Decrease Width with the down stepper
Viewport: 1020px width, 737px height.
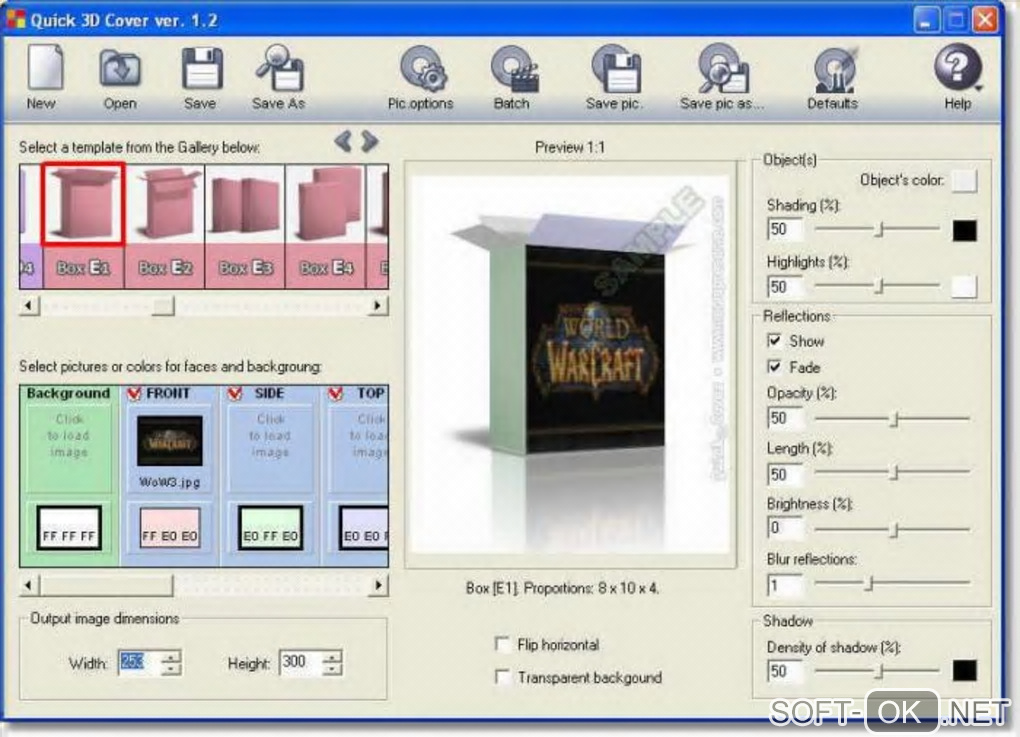pyautogui.click(x=171, y=669)
